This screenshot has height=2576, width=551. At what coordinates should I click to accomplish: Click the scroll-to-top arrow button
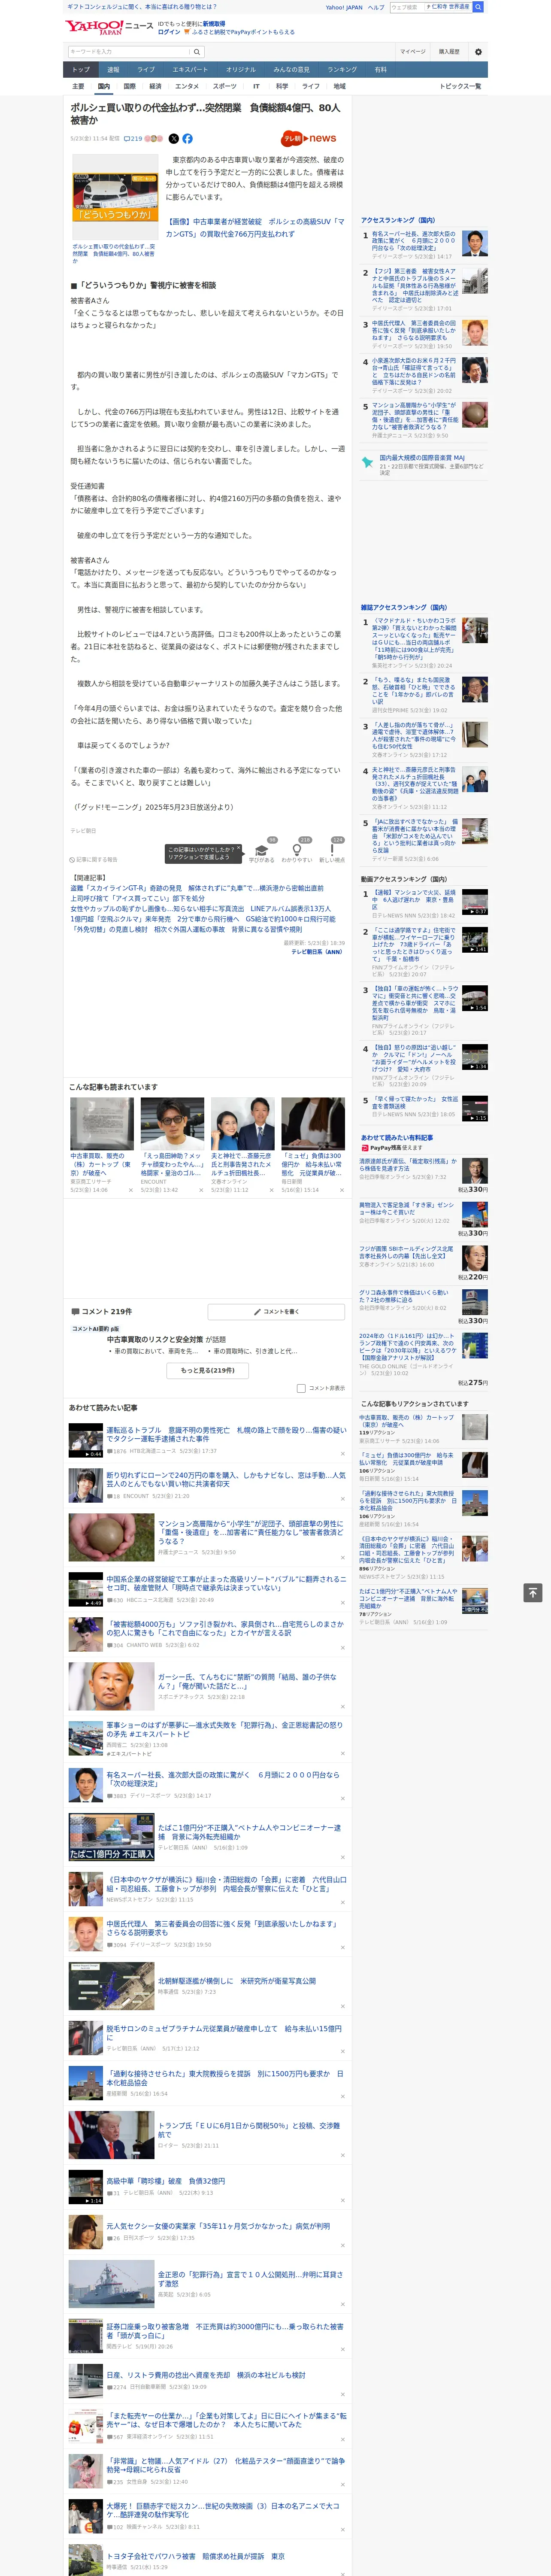pyautogui.click(x=532, y=1592)
